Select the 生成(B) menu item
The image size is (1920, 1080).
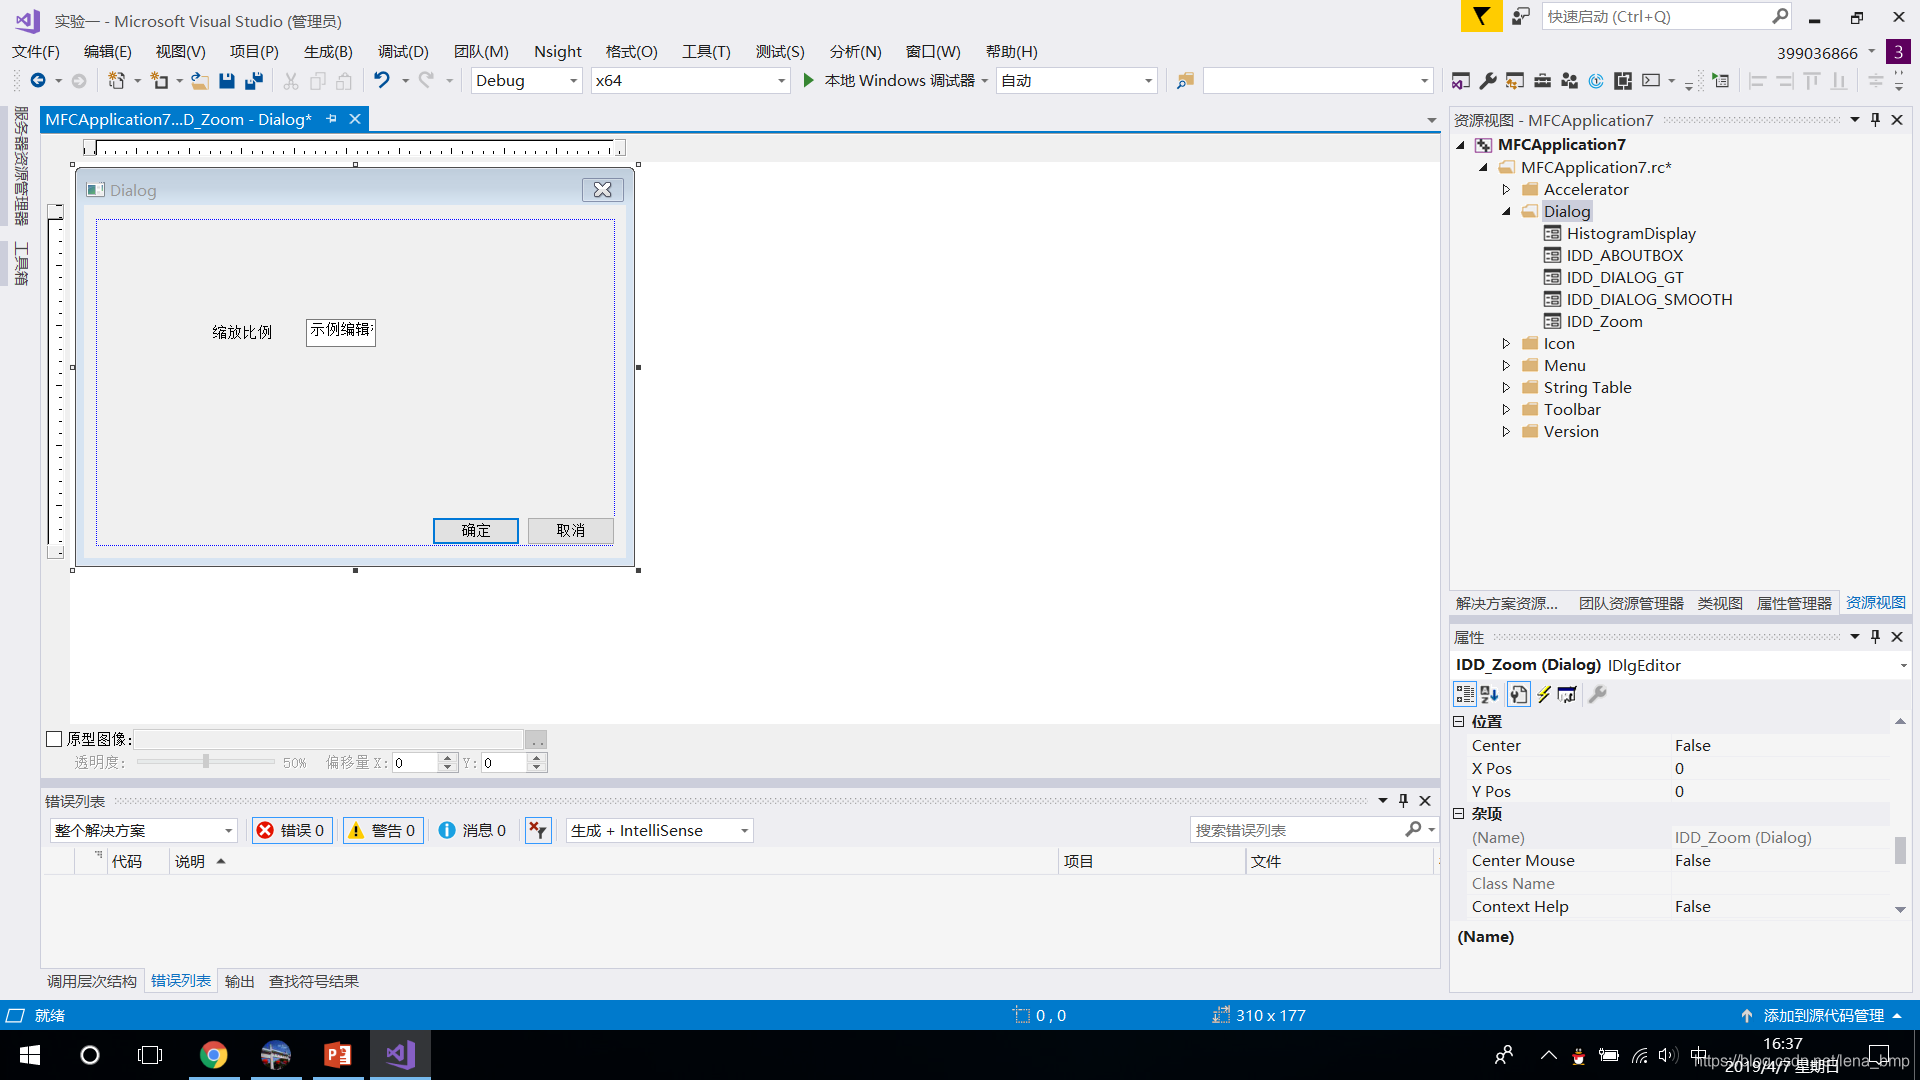click(x=328, y=50)
